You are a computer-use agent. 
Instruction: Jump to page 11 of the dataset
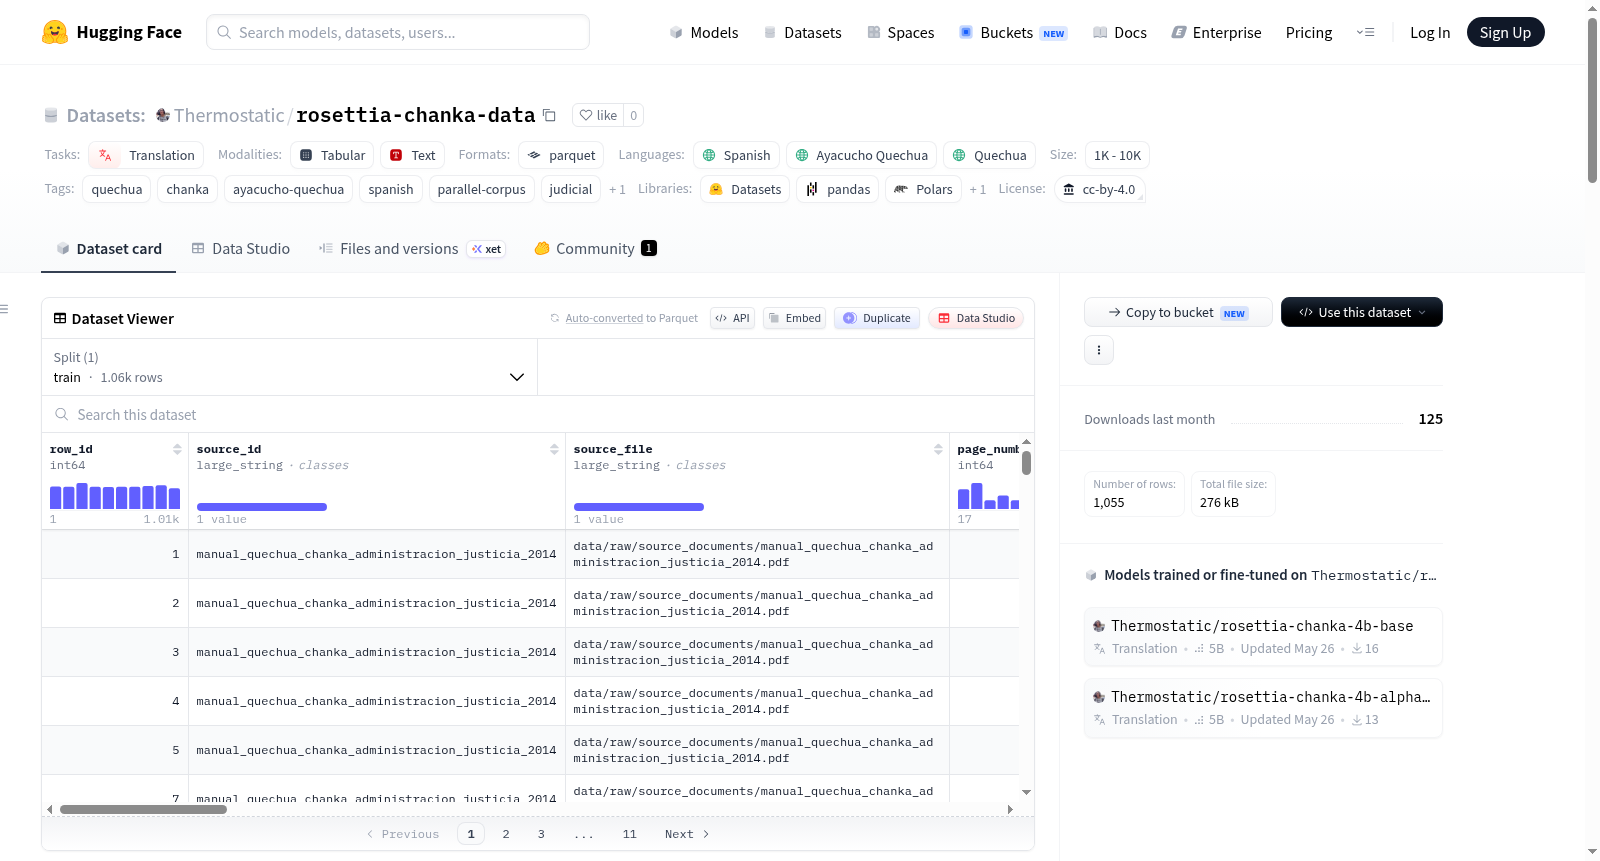click(629, 834)
